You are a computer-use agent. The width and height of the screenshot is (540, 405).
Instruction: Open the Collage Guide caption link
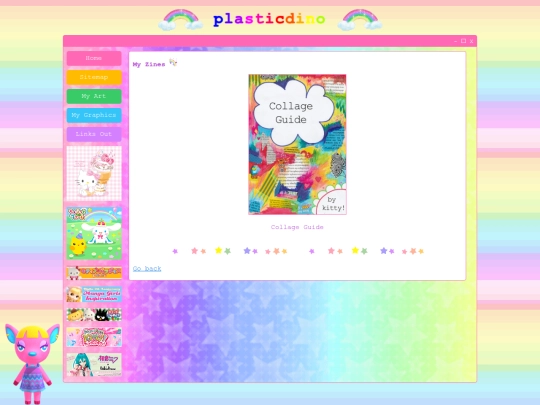pyautogui.click(x=297, y=227)
